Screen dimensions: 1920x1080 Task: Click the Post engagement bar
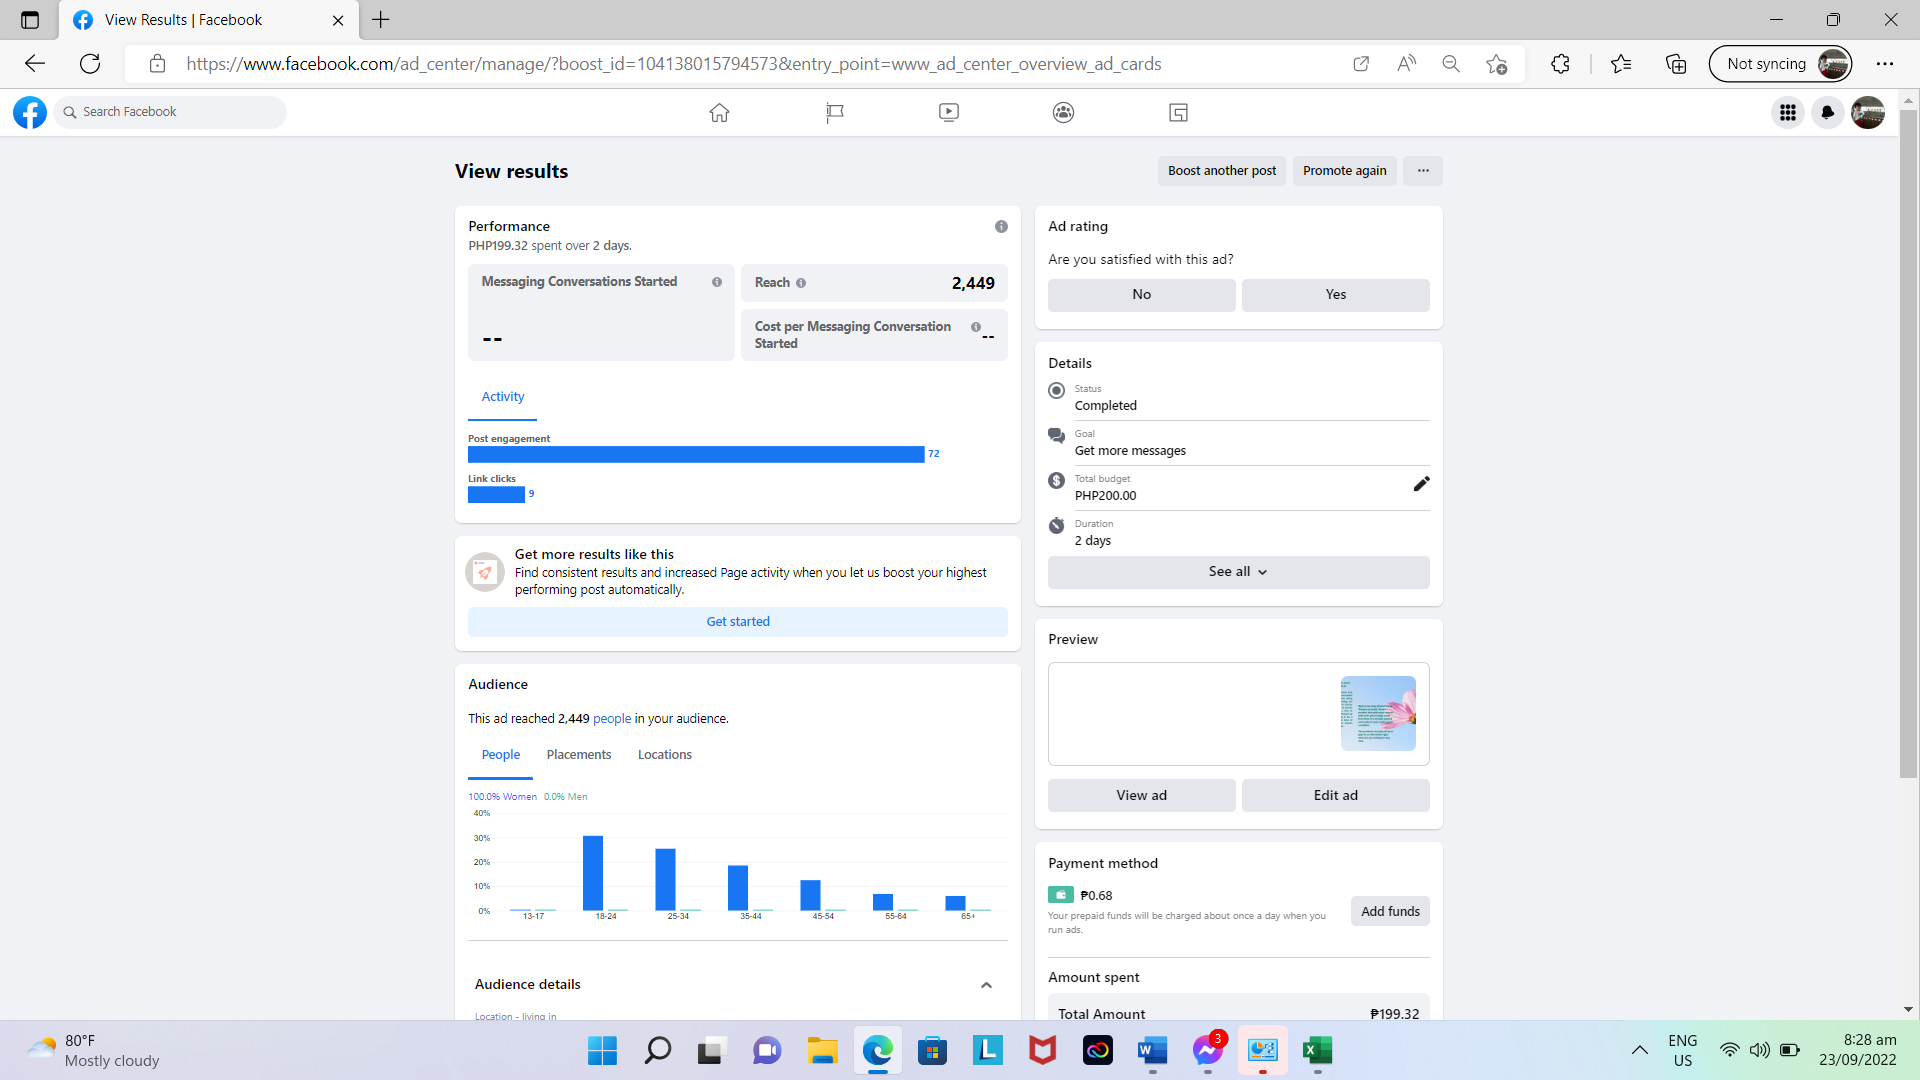pos(696,455)
